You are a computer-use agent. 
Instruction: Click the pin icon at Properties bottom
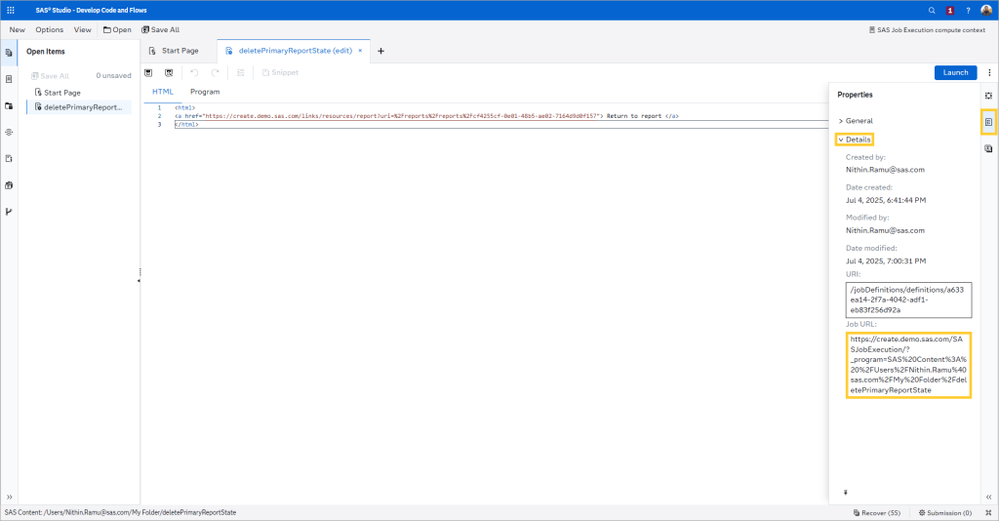tap(845, 492)
